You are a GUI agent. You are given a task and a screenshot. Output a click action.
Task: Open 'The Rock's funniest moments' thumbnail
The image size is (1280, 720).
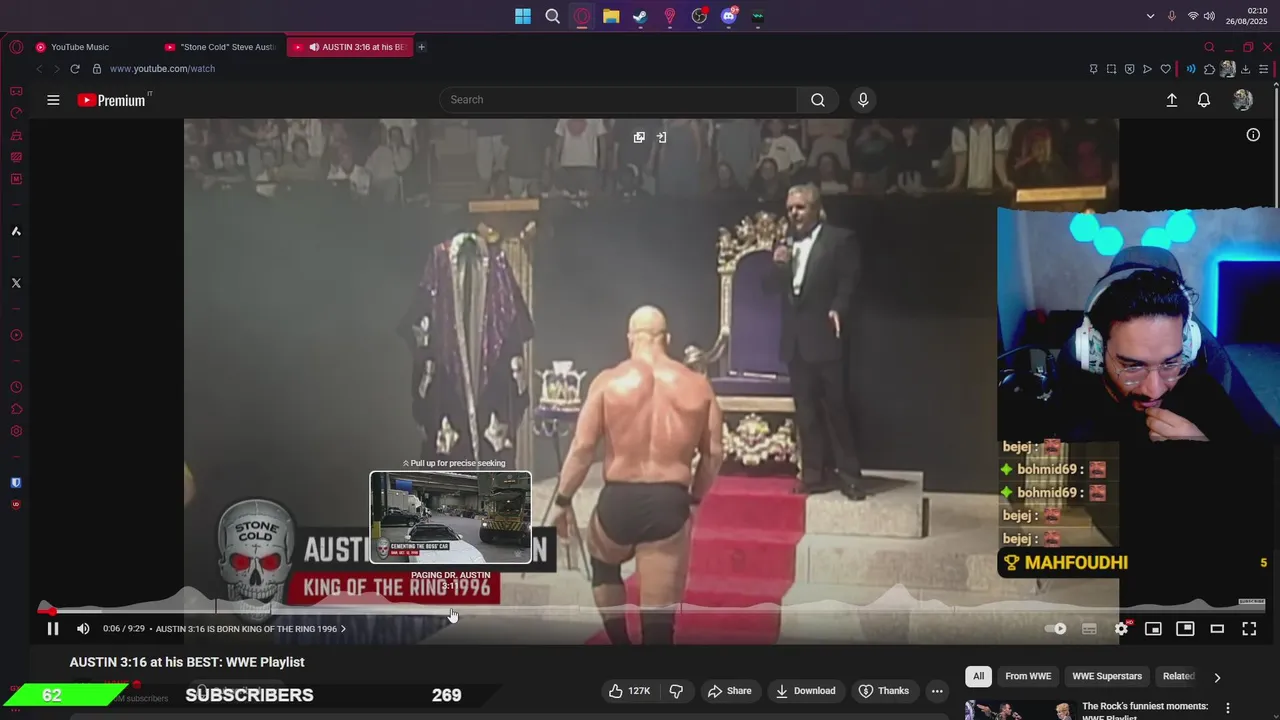coord(1018,710)
